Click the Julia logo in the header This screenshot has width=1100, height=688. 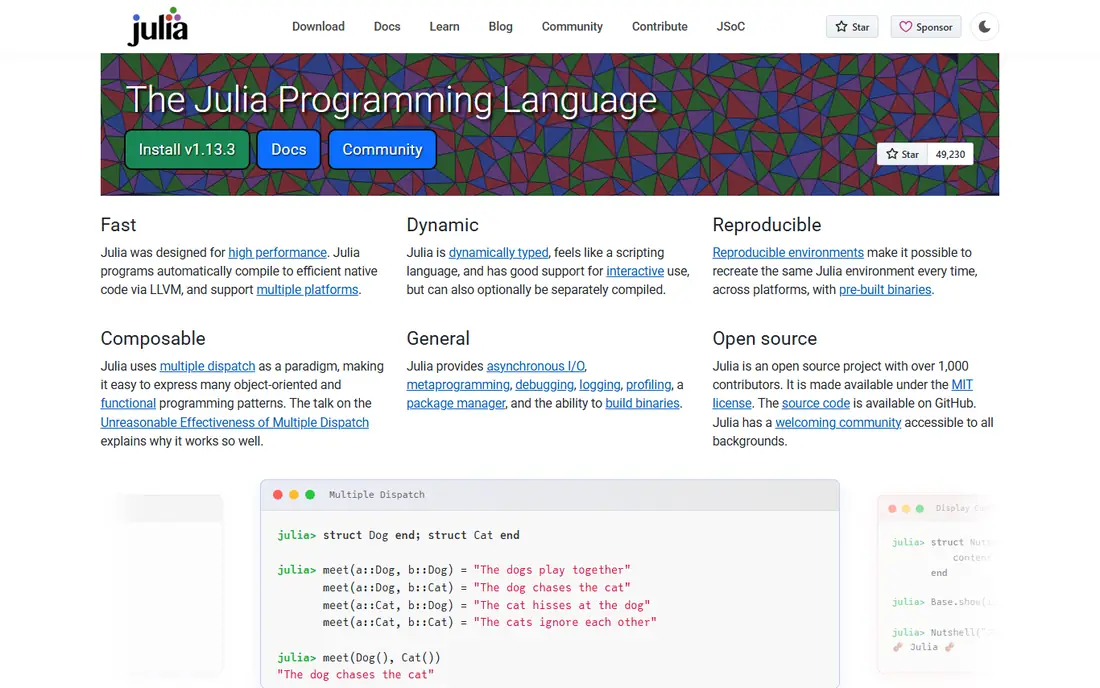[157, 27]
